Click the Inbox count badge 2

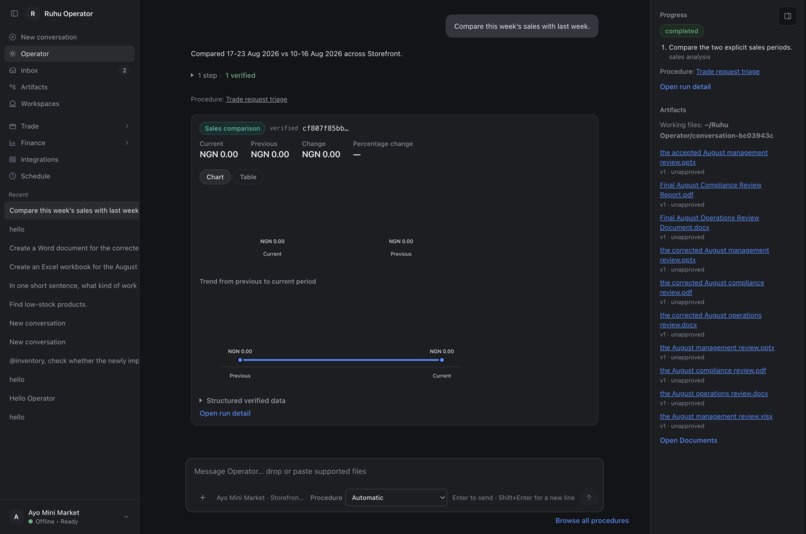[124, 70]
